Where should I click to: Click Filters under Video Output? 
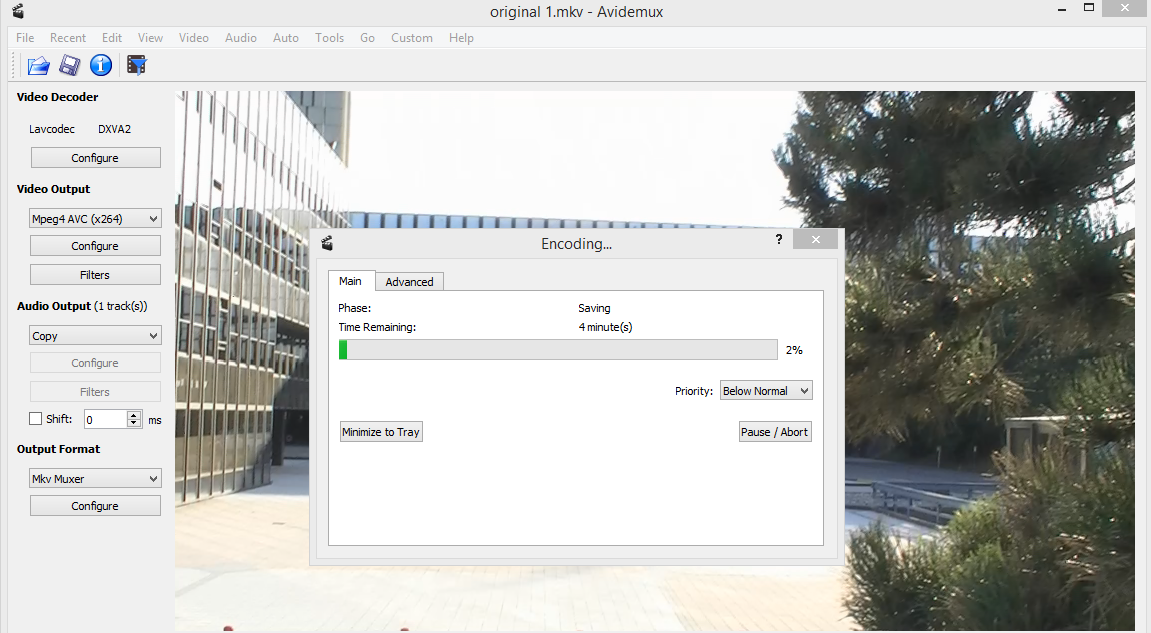[x=95, y=275]
